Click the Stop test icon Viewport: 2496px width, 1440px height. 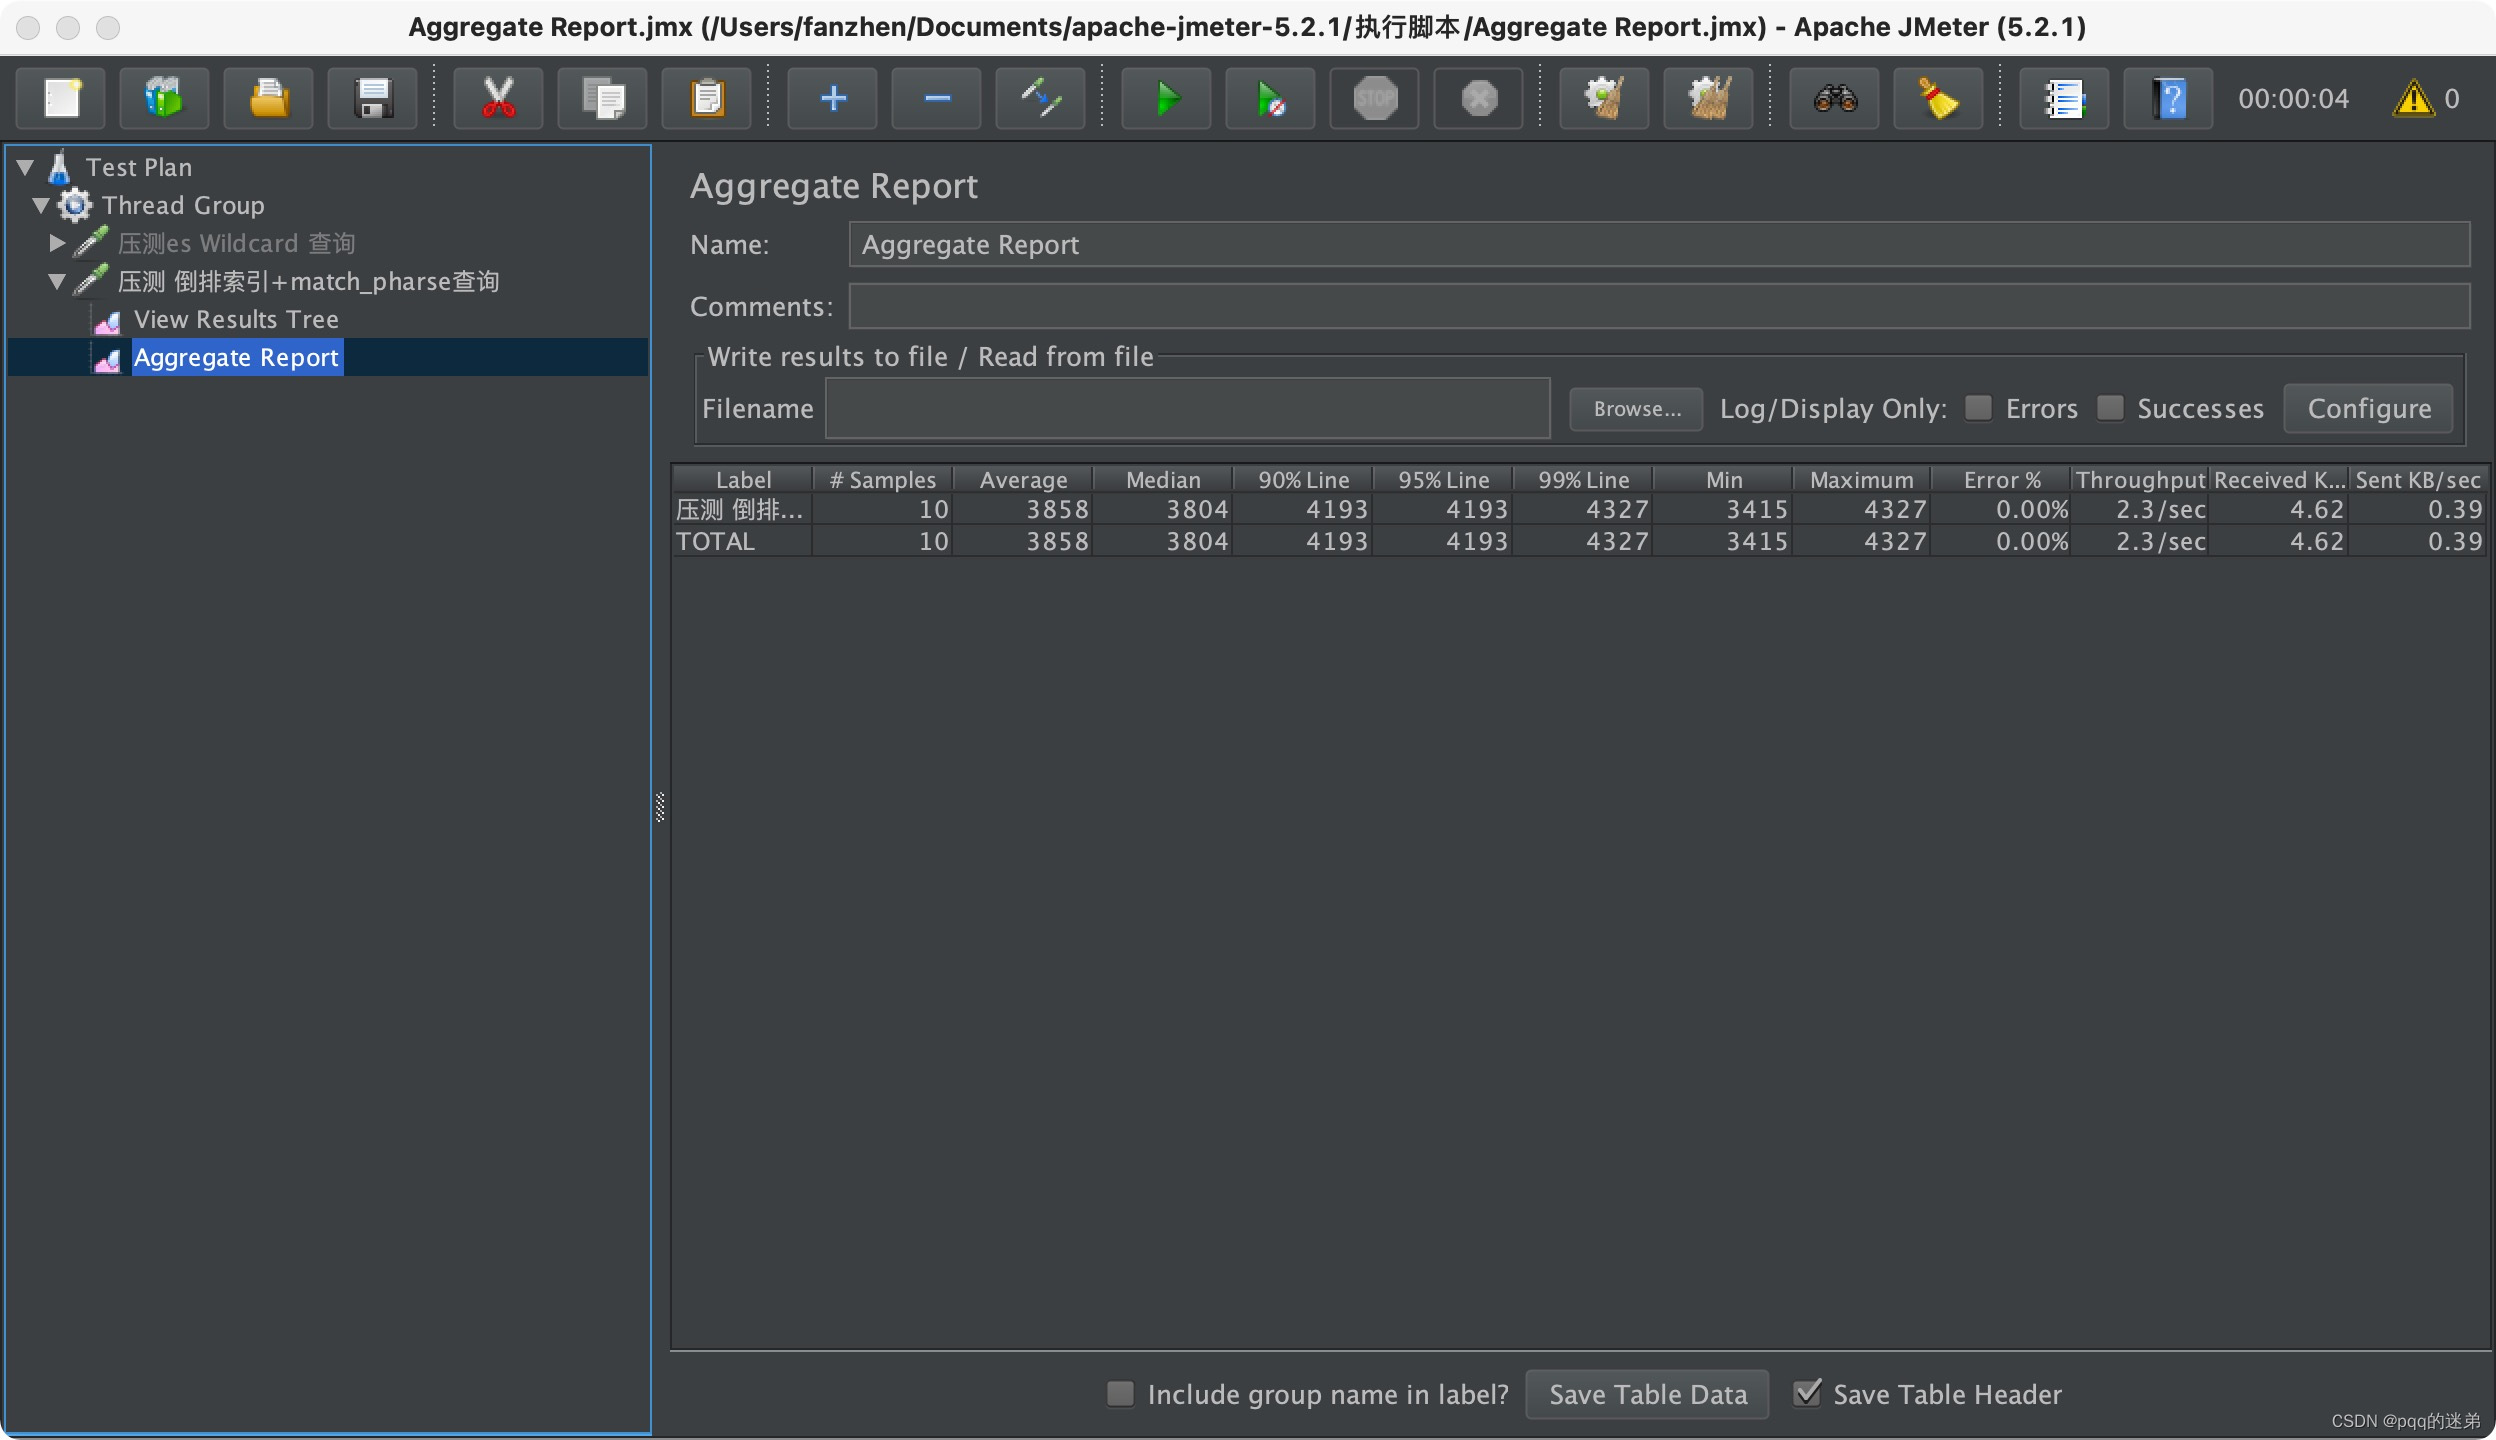(x=1375, y=98)
